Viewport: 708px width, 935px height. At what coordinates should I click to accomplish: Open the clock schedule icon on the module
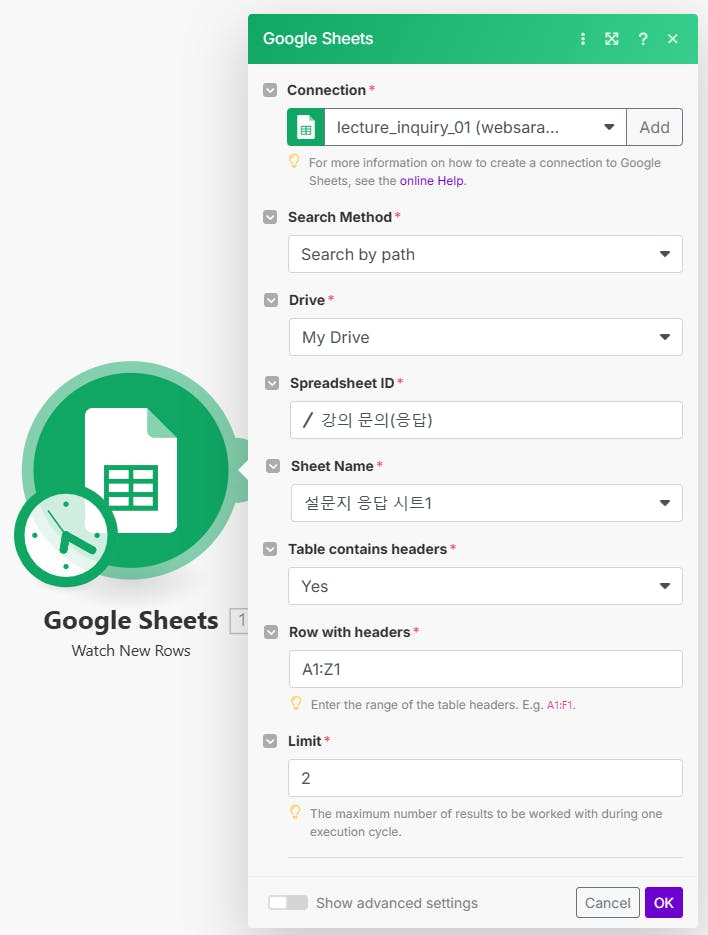(x=66, y=535)
